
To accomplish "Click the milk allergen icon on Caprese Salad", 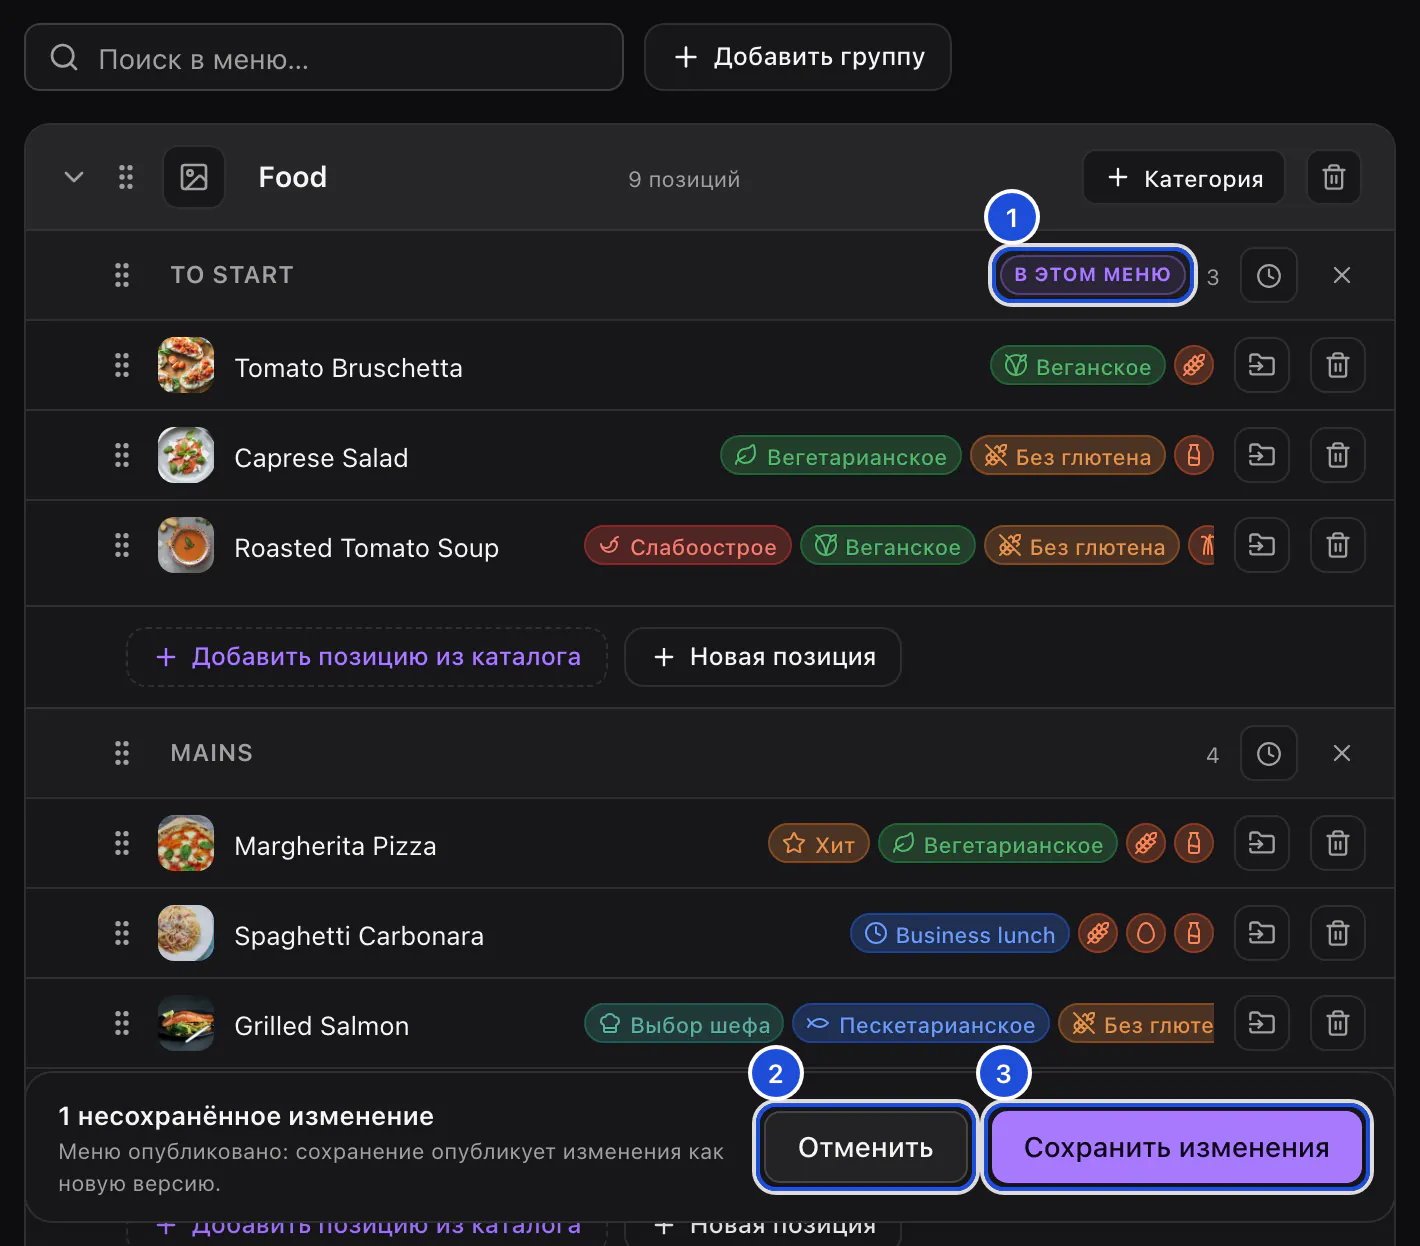I will pyautogui.click(x=1194, y=456).
